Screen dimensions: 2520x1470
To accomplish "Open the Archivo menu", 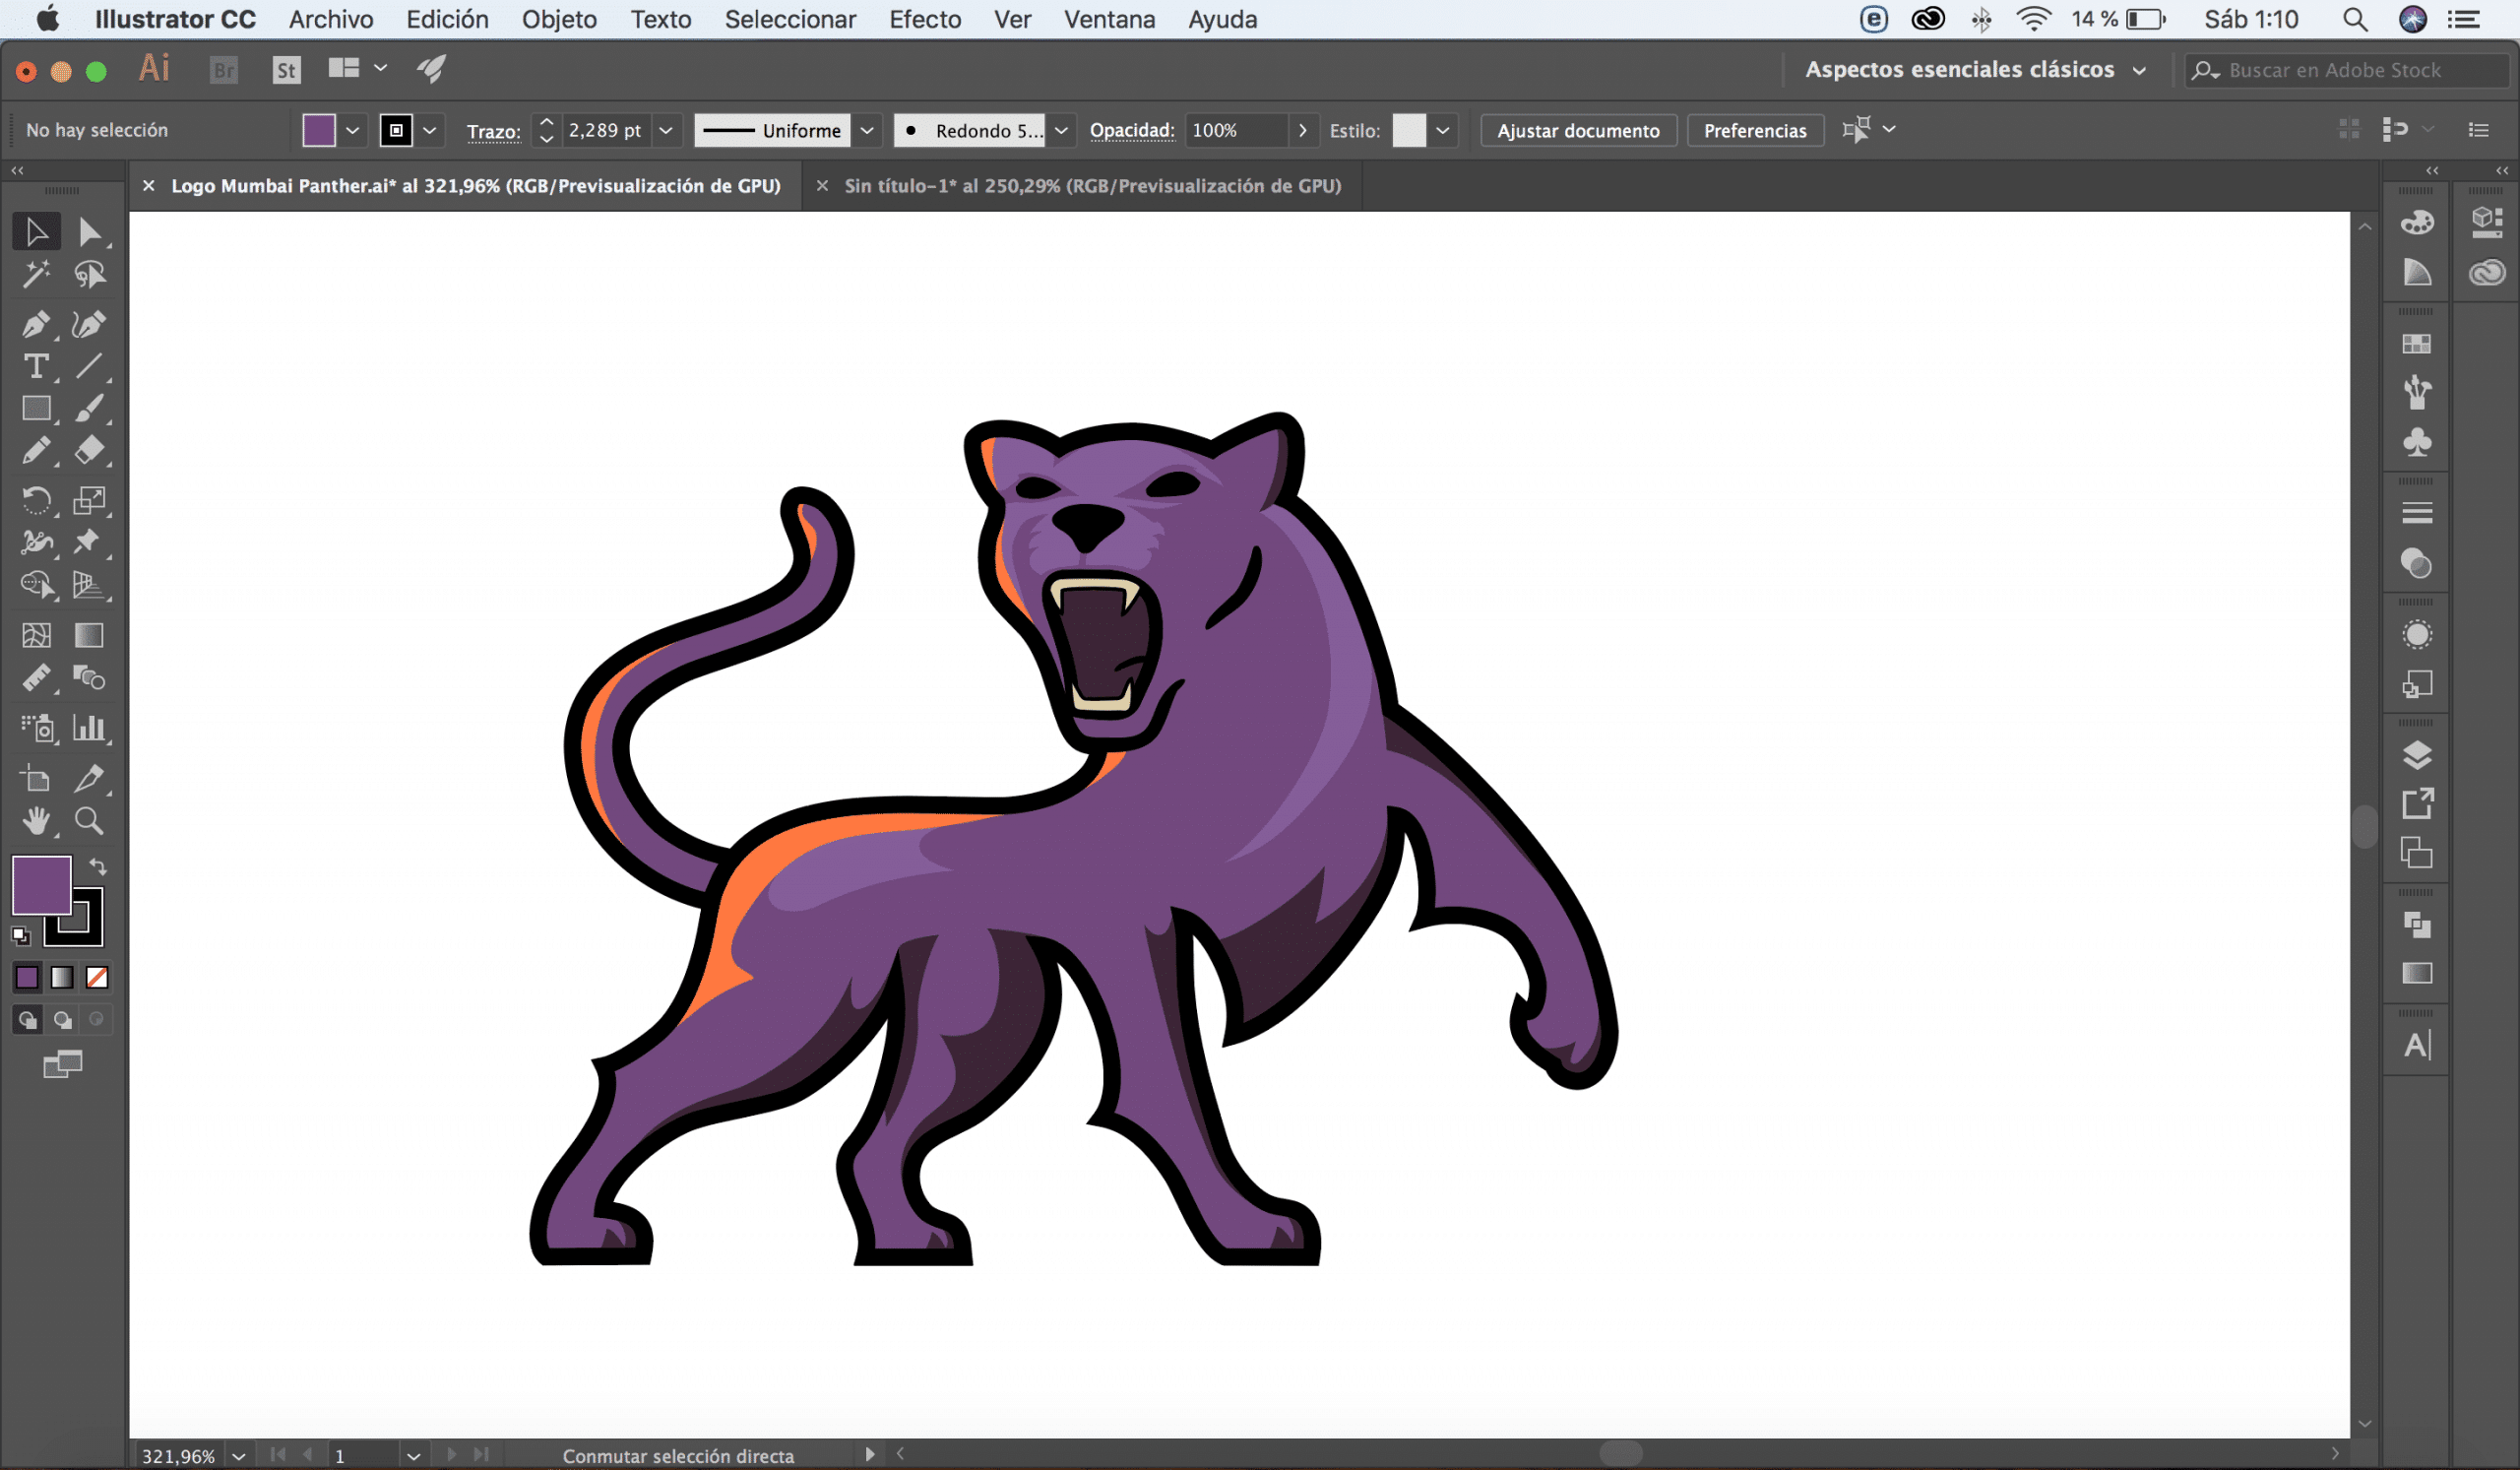I will tap(333, 20).
